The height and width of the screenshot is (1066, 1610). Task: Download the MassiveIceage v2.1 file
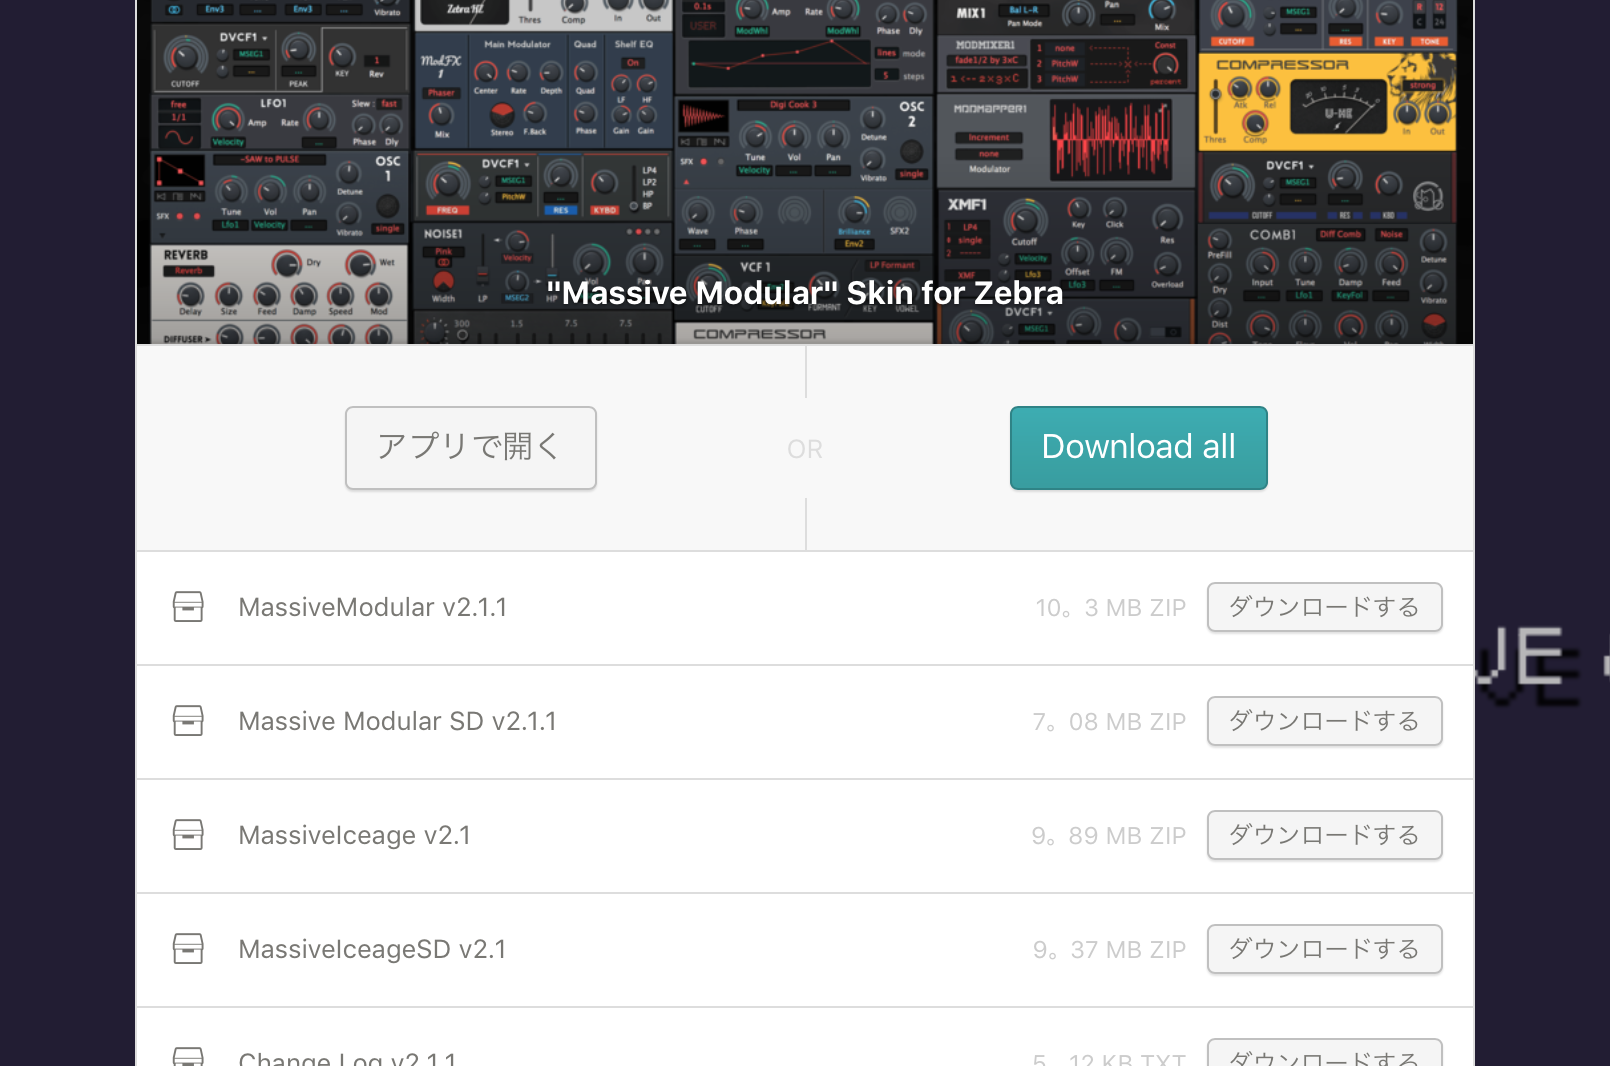(1324, 835)
